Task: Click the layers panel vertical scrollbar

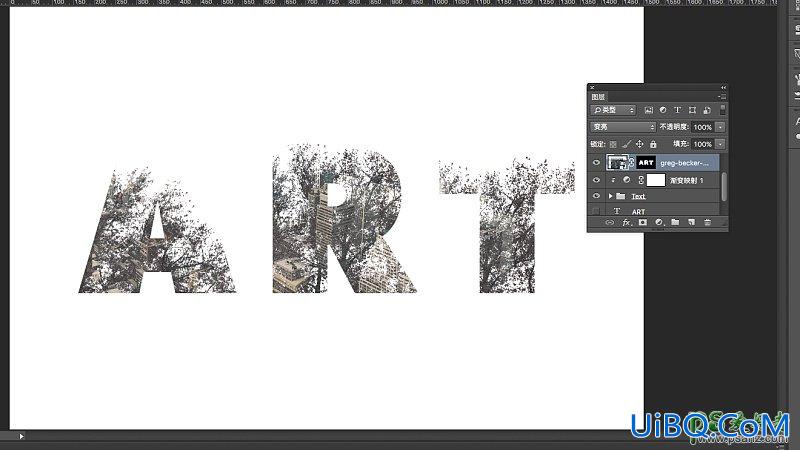Action: [723, 187]
